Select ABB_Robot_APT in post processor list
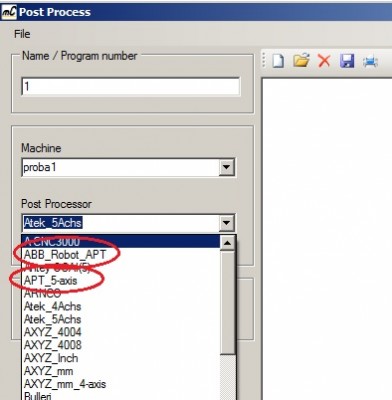 click(x=121, y=254)
